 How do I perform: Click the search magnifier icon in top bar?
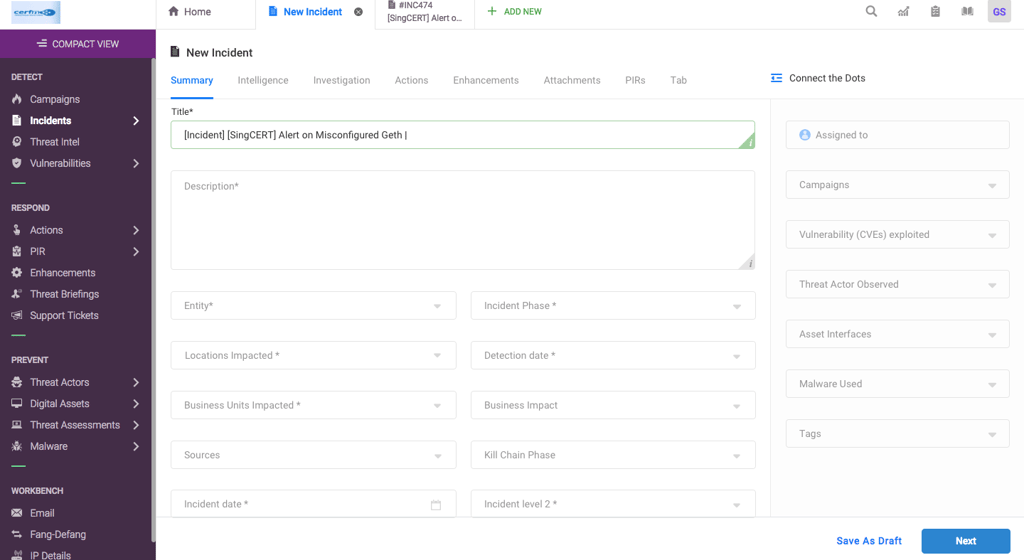[x=871, y=11]
